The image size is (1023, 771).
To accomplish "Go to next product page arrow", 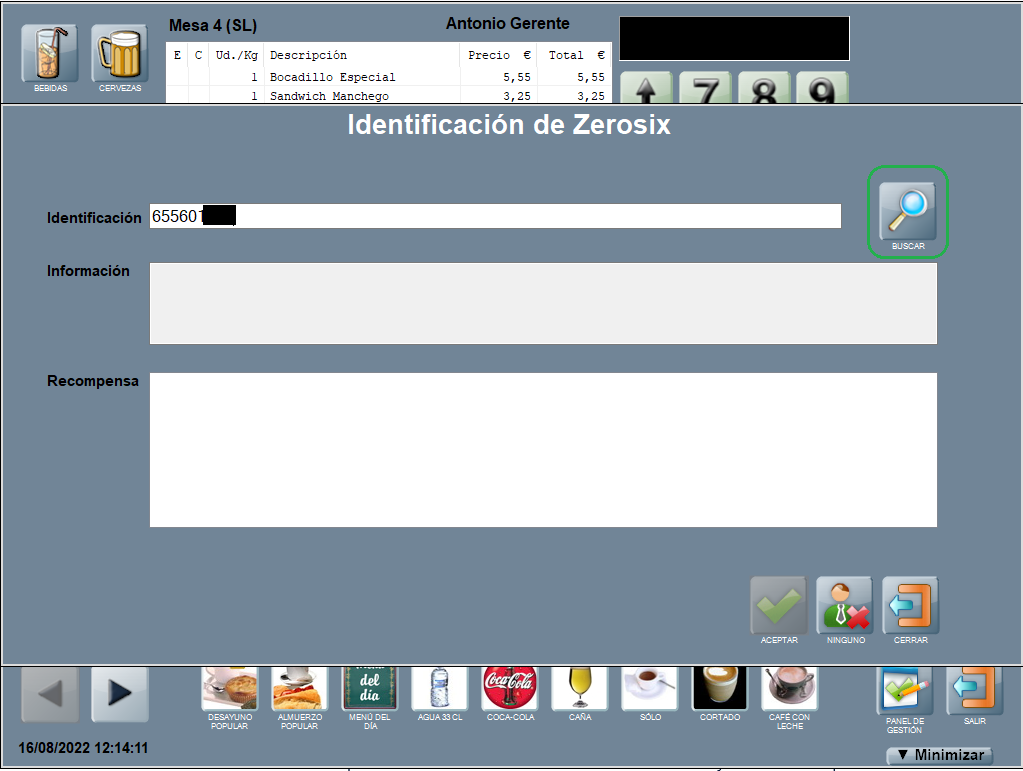I will click(120, 694).
